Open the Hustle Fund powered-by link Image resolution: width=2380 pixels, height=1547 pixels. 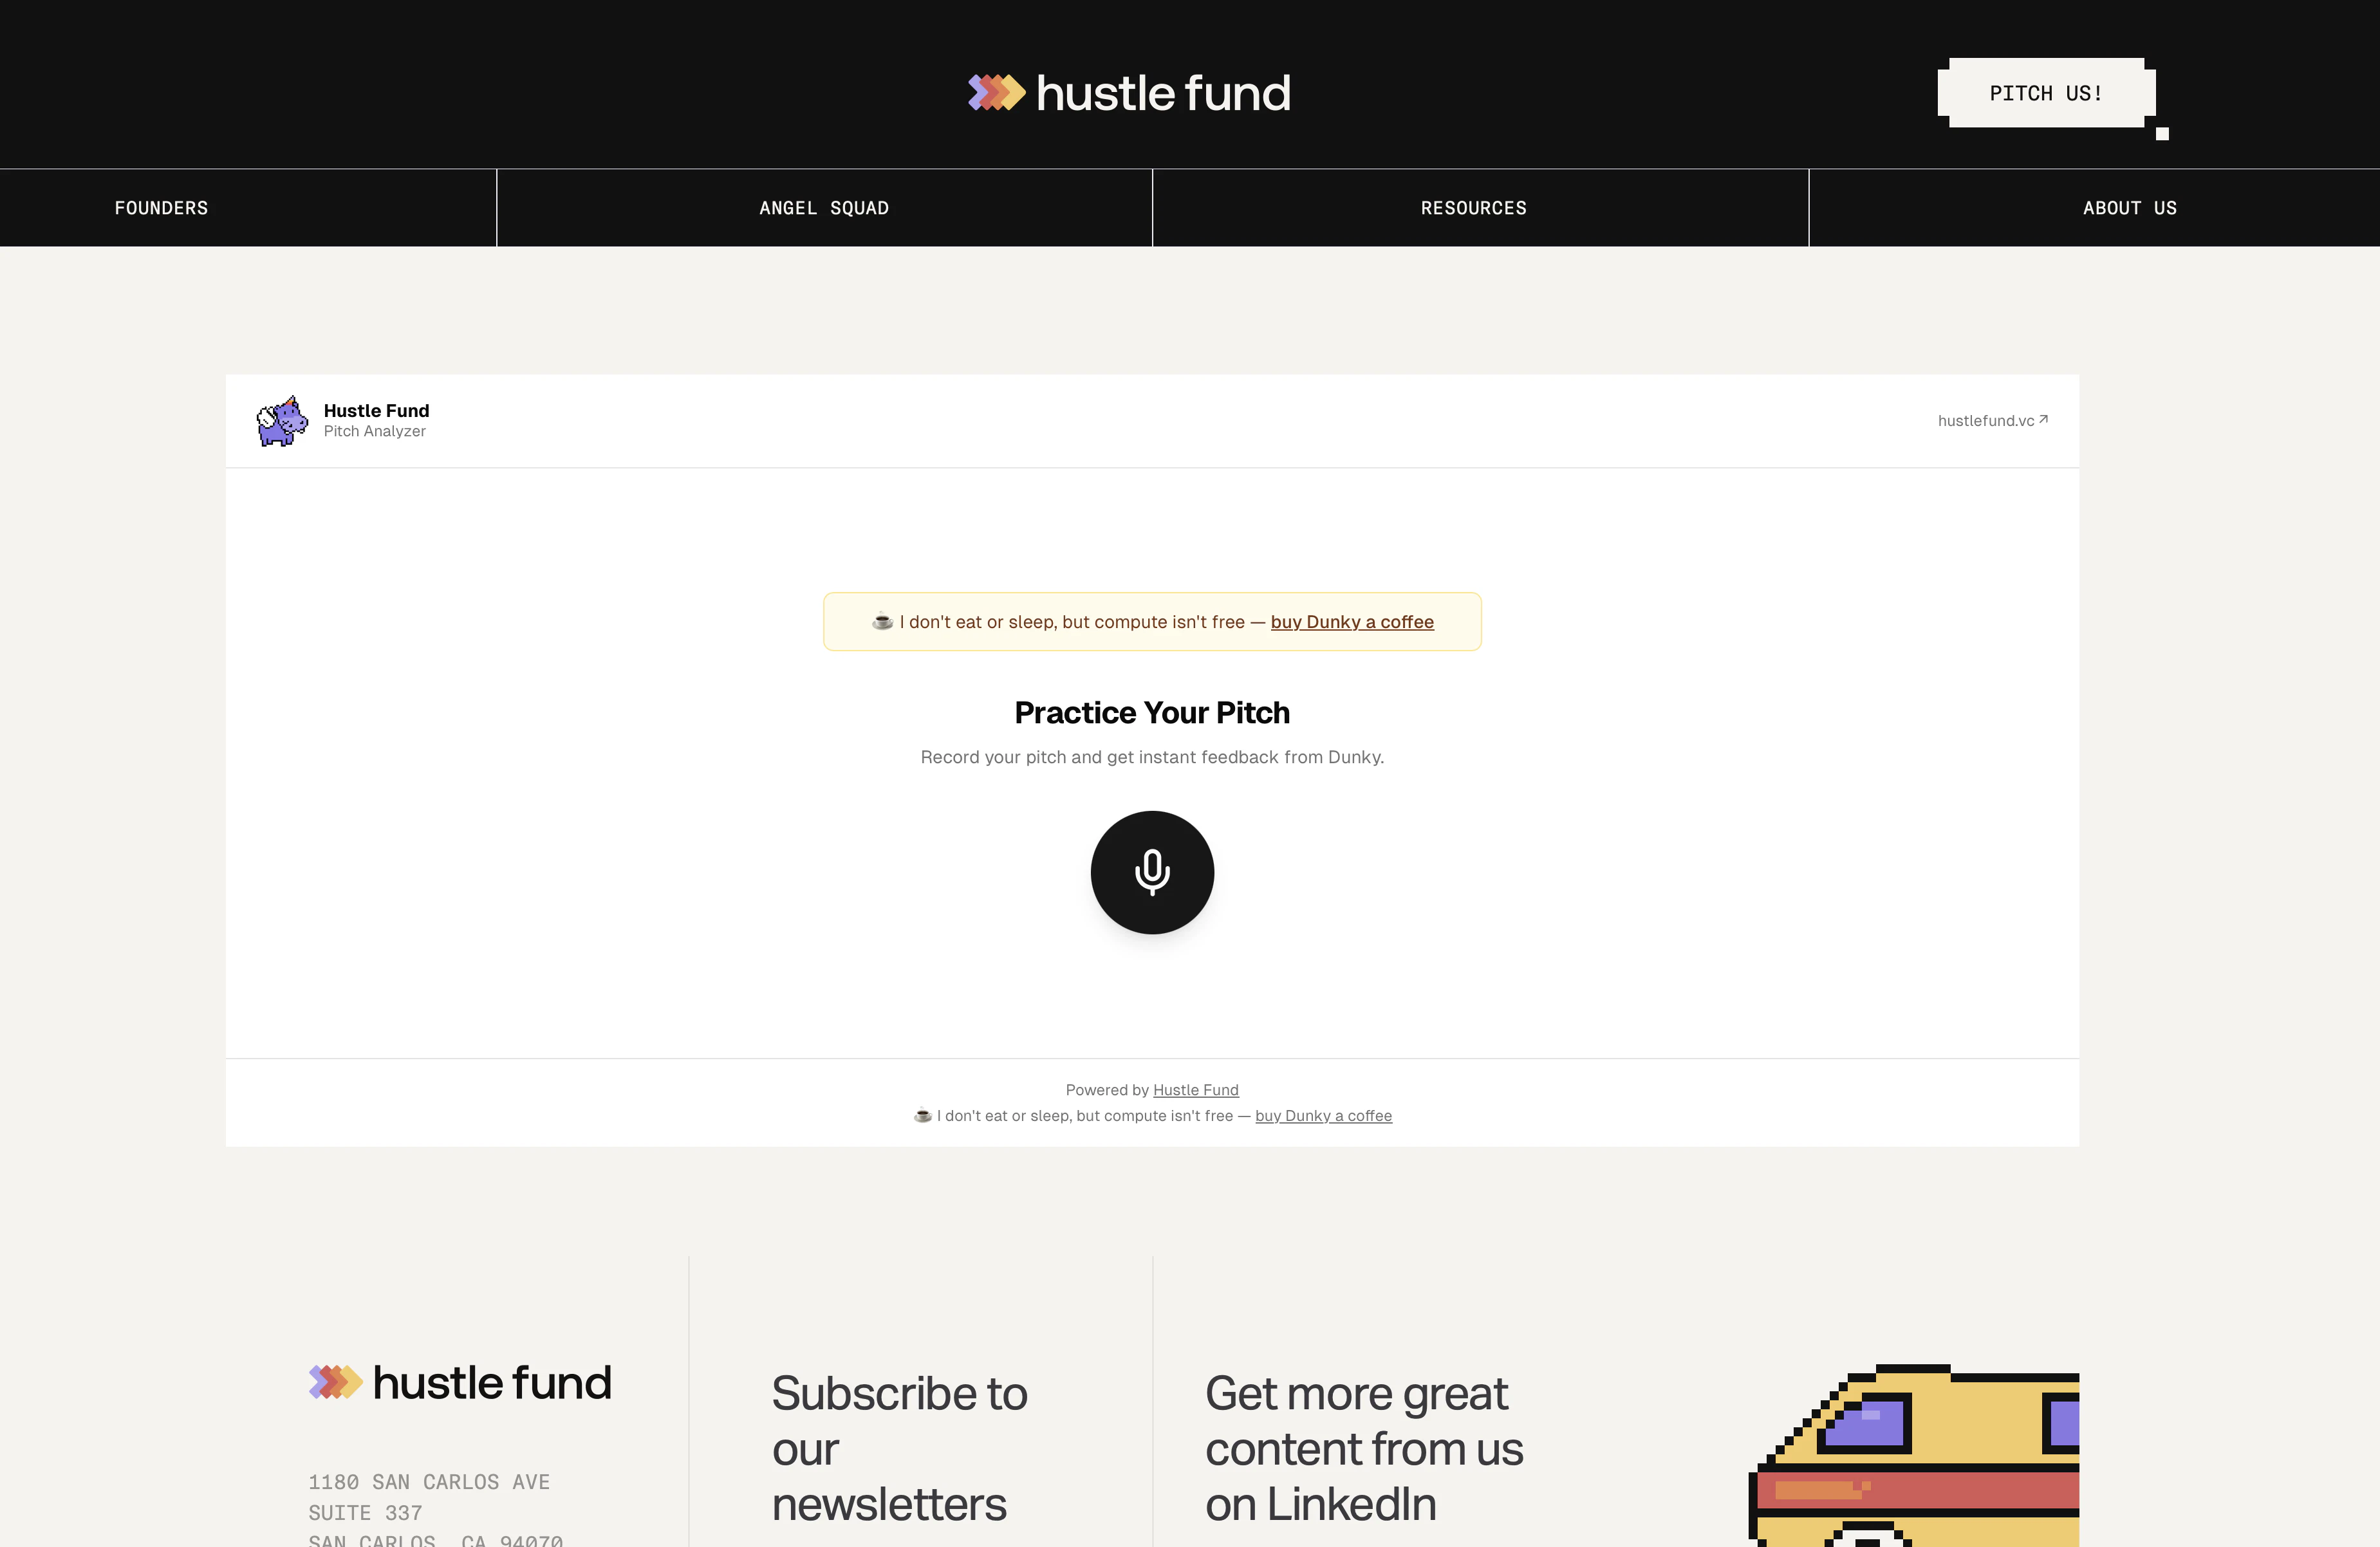coord(1196,1089)
